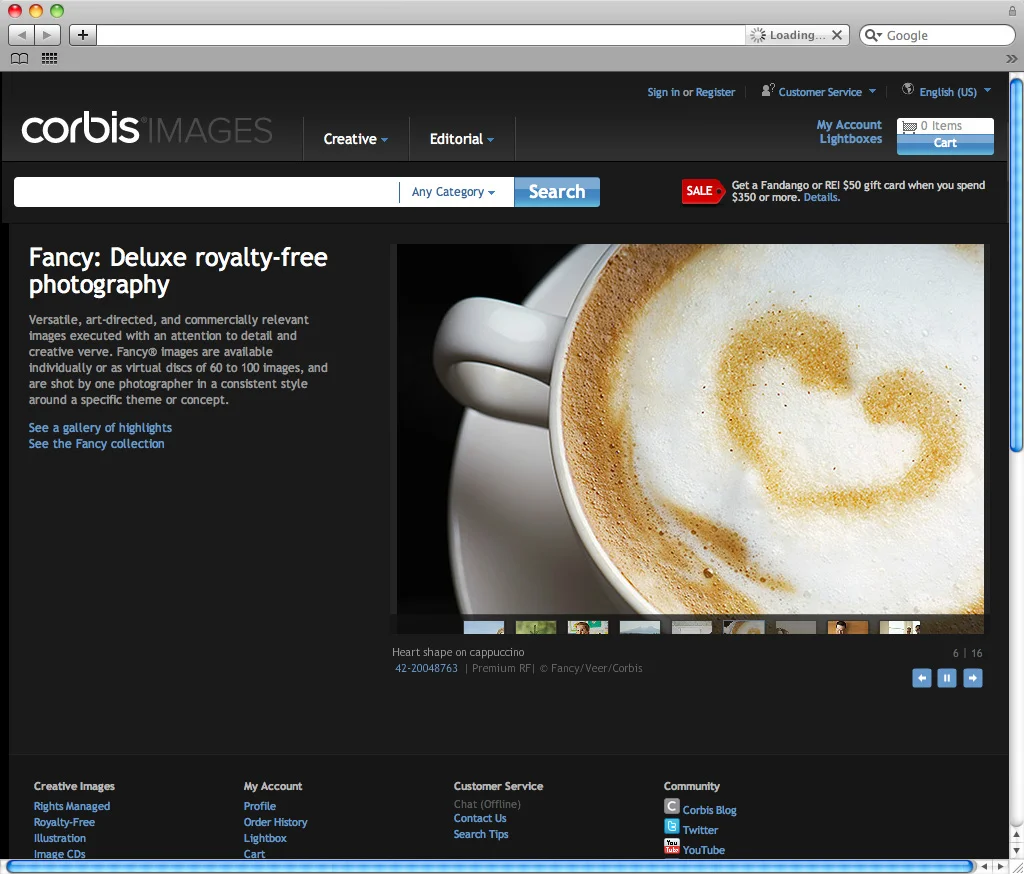Click the padlock icon in title bar
This screenshot has width=1024, height=874.
[1012, 11]
